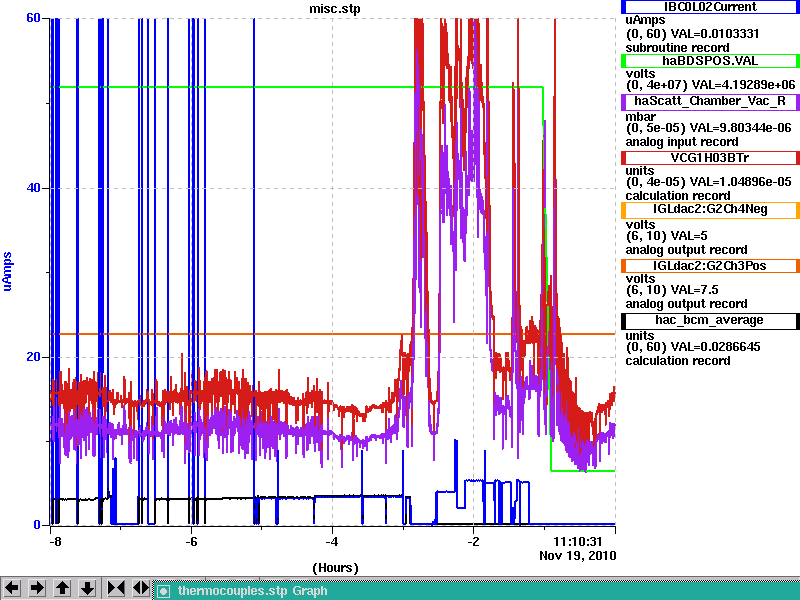Click the Nov 19, 2010 date label
Viewport: 800px width, 600px height.
pyautogui.click(x=578, y=556)
